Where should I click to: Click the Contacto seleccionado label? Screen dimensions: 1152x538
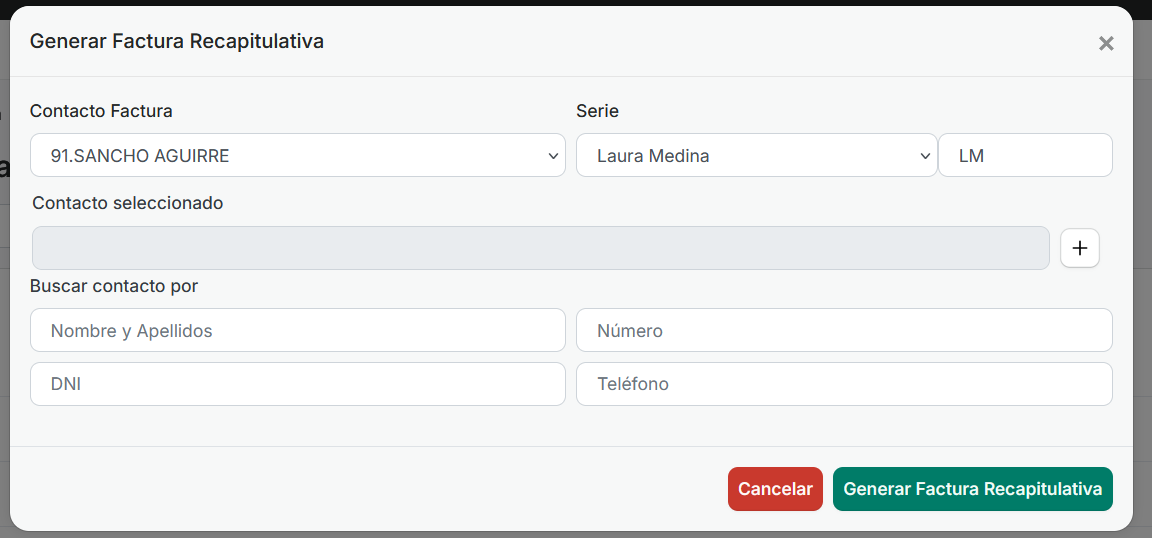click(x=127, y=203)
